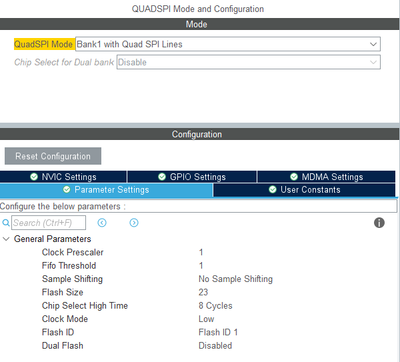Image resolution: width=400 pixels, height=362 pixels.
Task: Select the Sample Shifting parameter label
Action: [x=72, y=279]
